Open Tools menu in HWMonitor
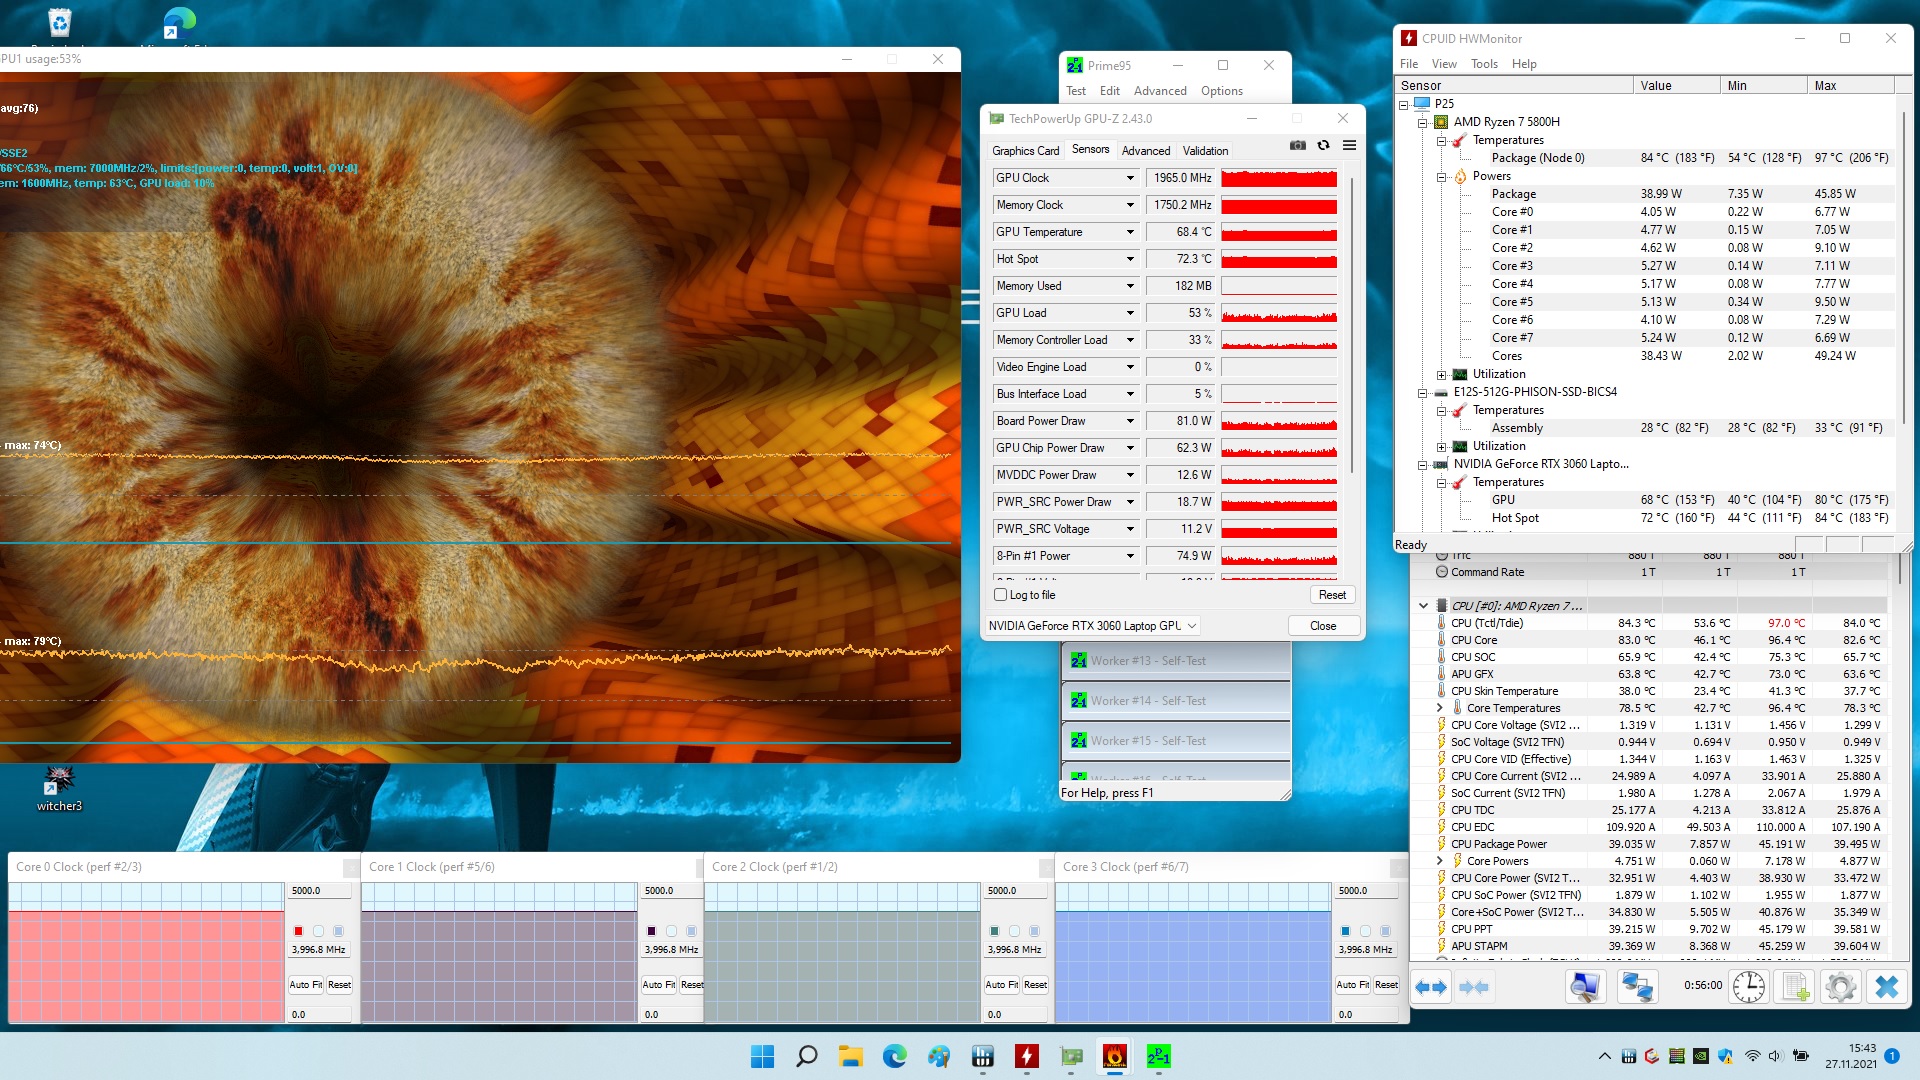Screen dimensions: 1920x1080 click(1484, 64)
